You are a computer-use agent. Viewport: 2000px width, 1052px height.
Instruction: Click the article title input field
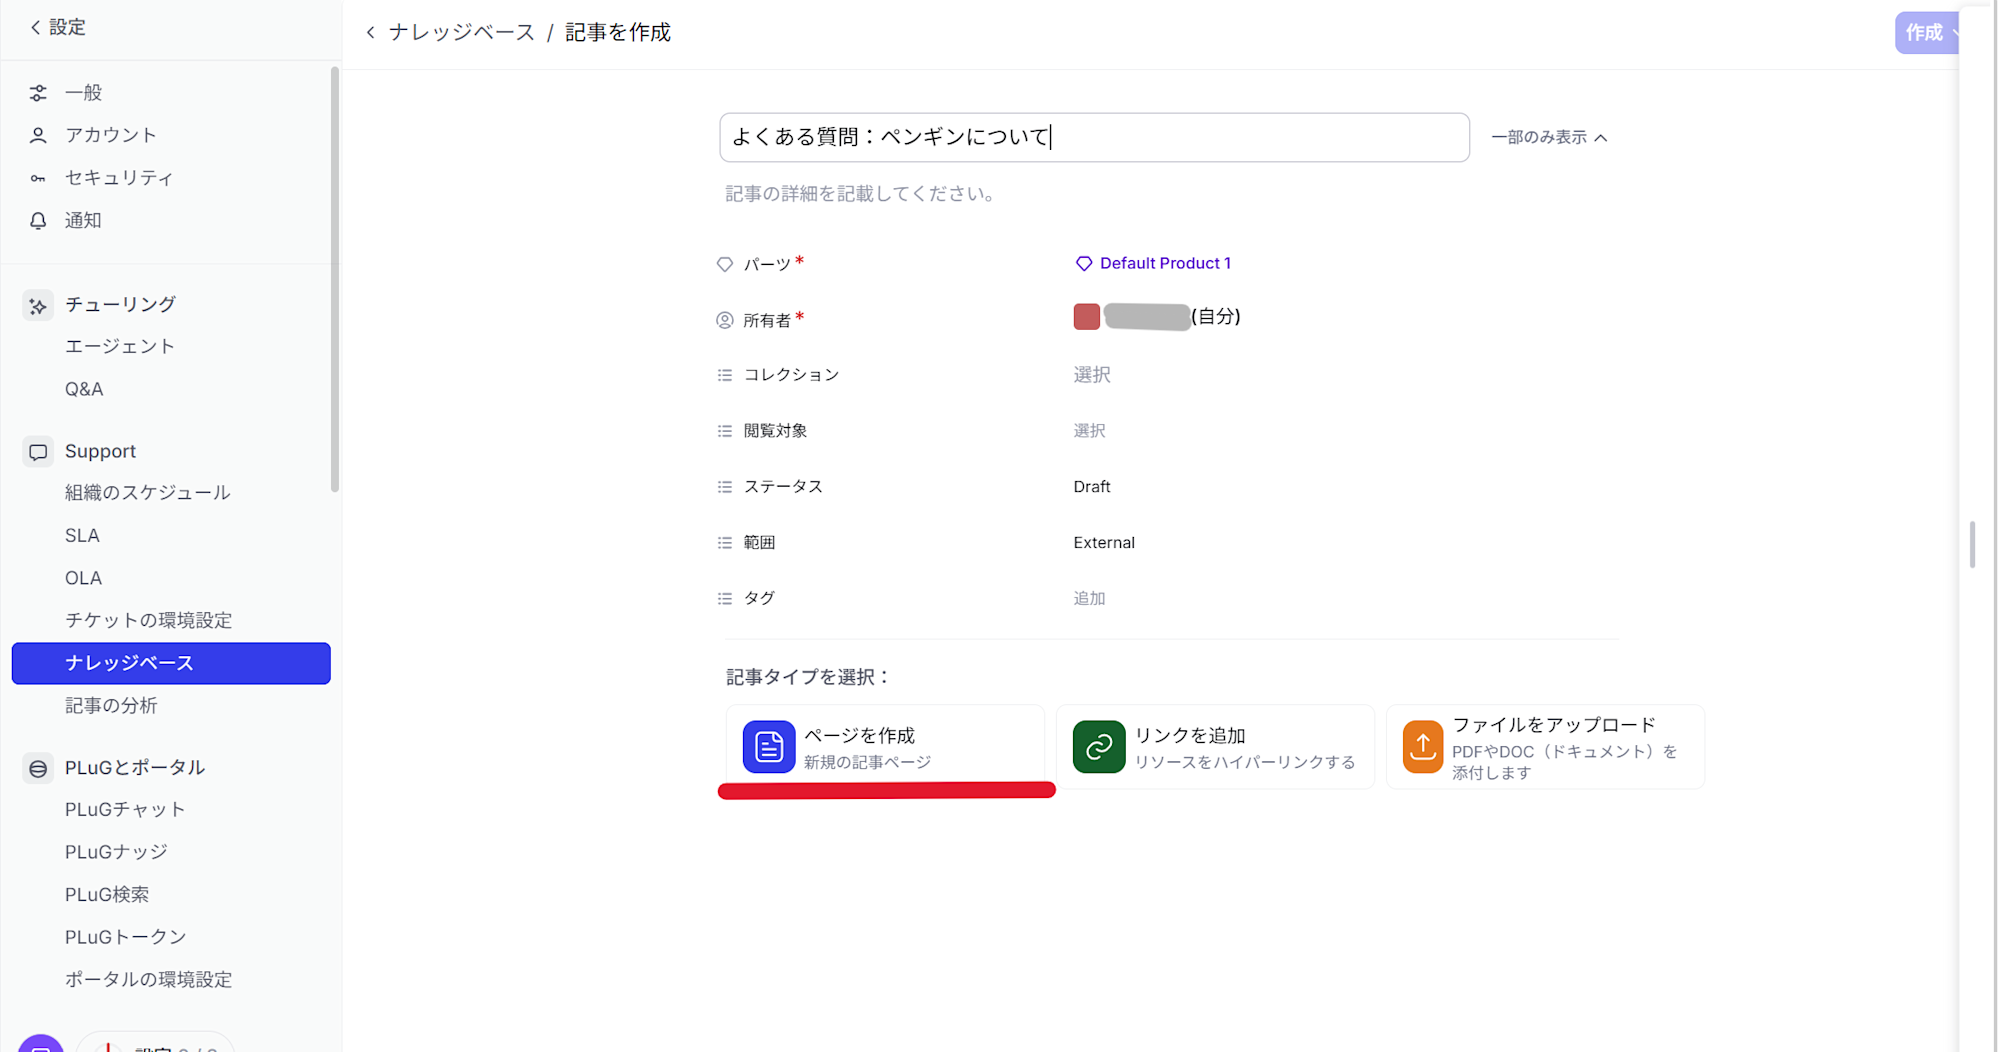click(1094, 138)
